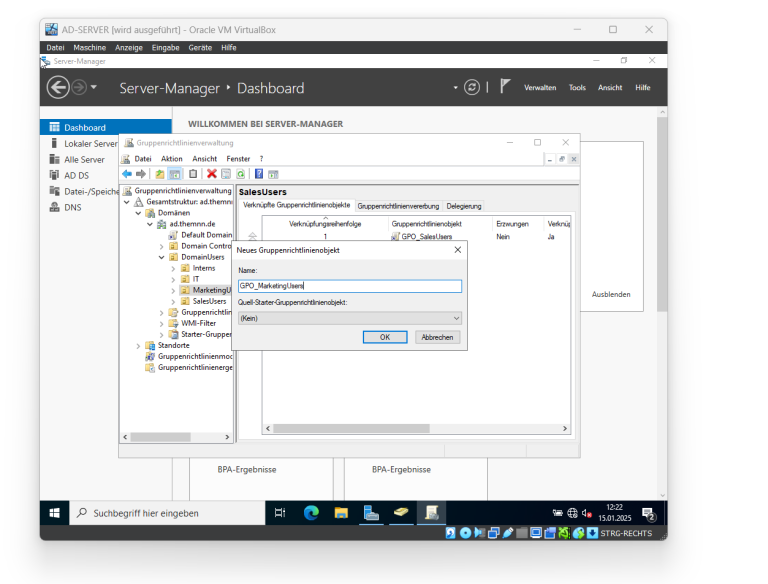Click the red X delete icon

212,174
